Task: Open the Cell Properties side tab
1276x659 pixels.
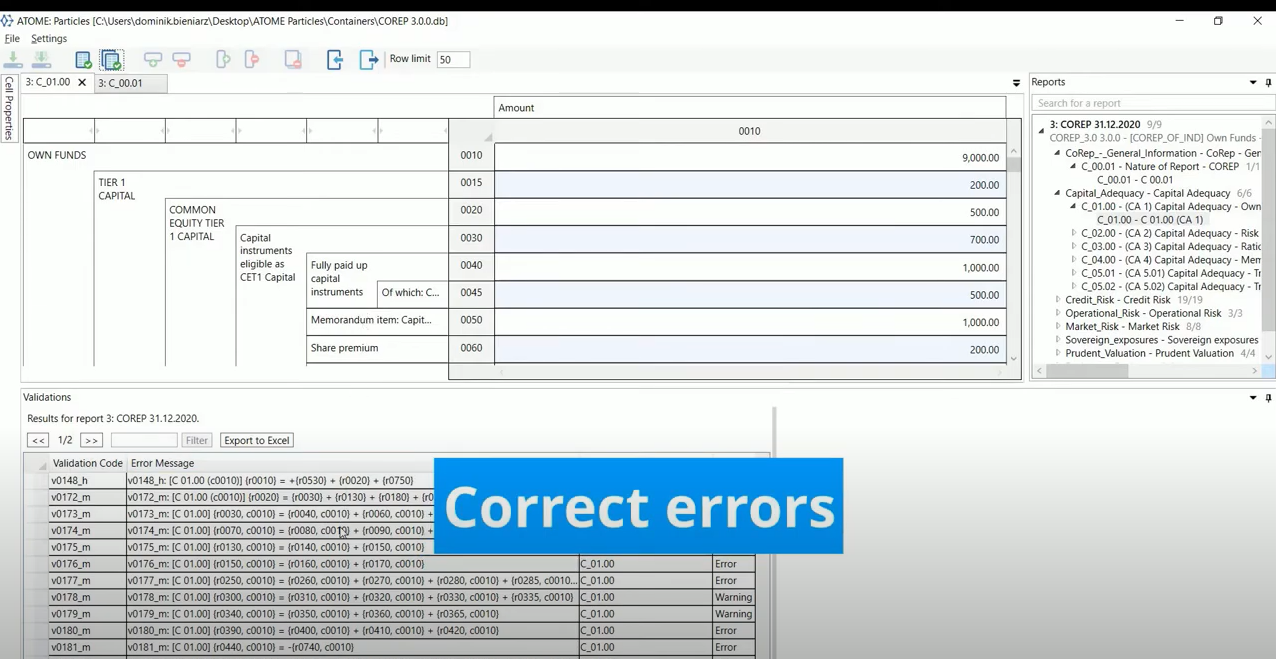Action: coord(9,108)
